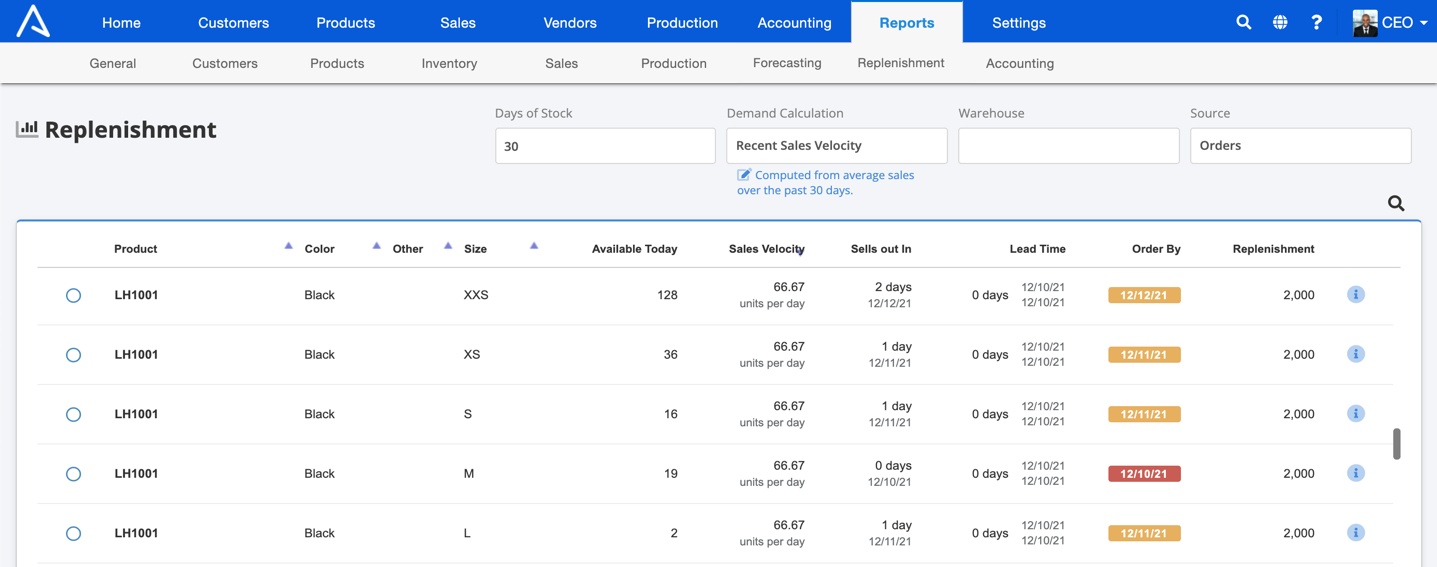Click the Days of Stock input field
1437x567 pixels.
coord(605,146)
